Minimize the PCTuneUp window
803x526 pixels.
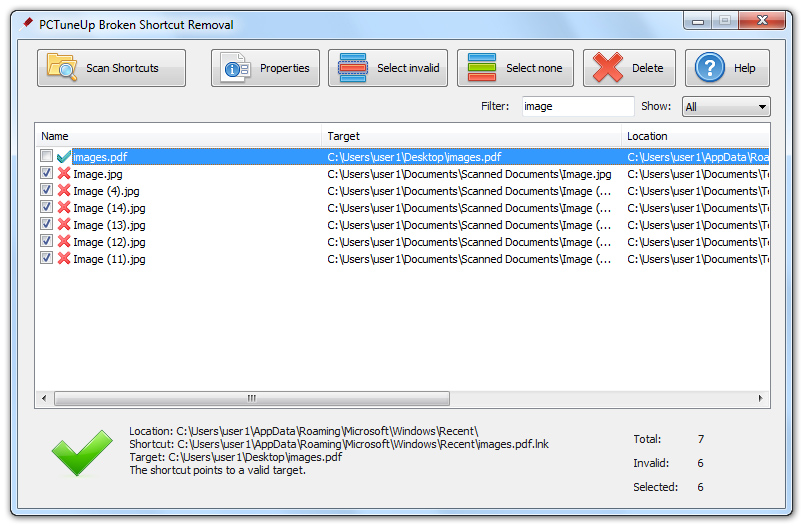[698, 21]
